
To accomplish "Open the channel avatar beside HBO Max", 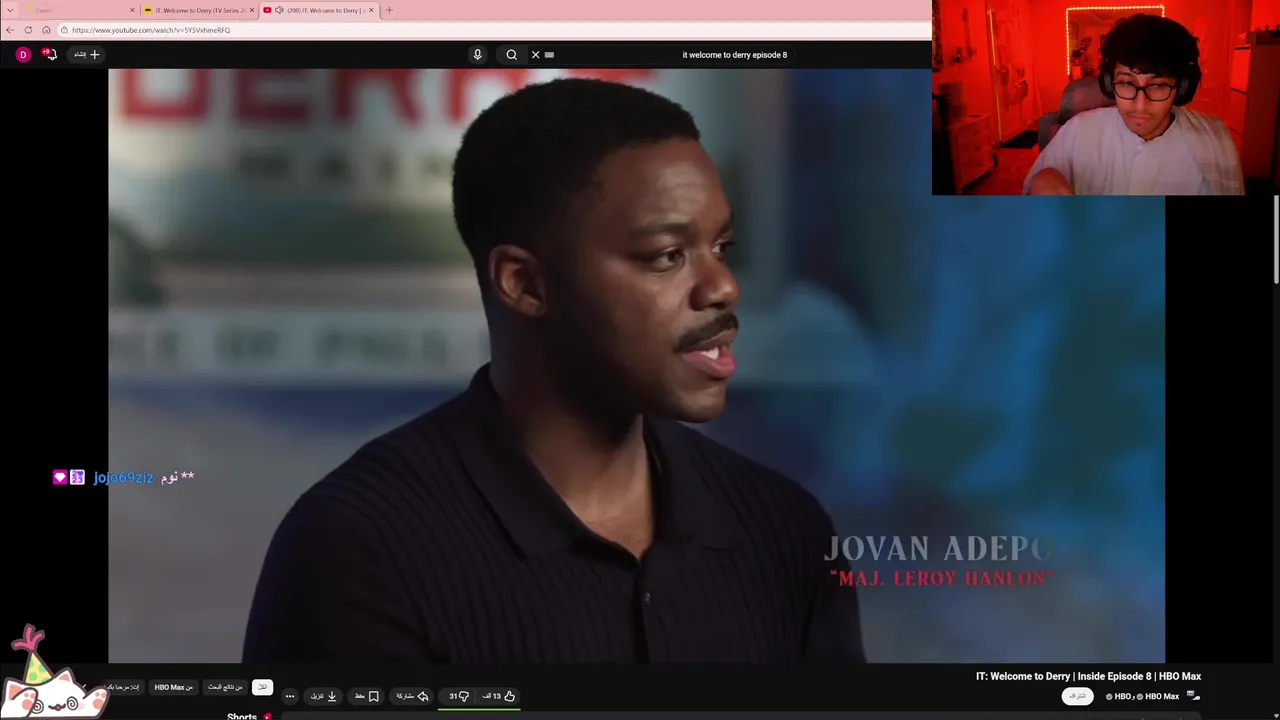I will (1193, 696).
